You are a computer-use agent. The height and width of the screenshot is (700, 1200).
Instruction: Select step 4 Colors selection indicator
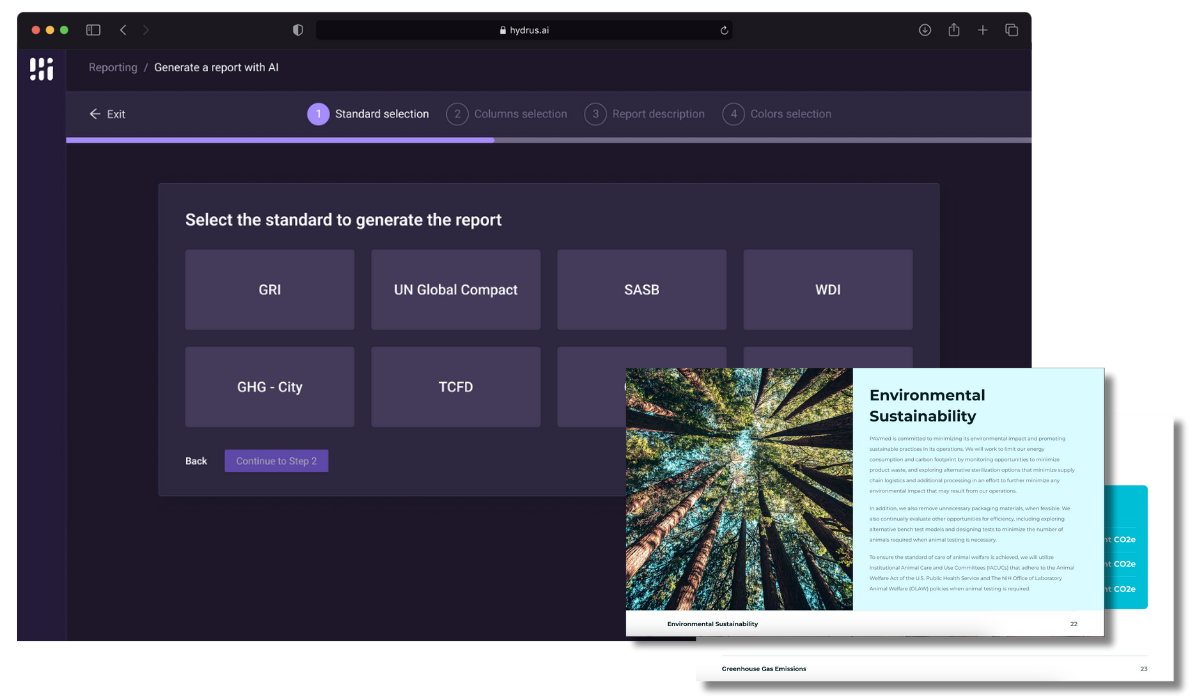pyautogui.click(x=777, y=114)
